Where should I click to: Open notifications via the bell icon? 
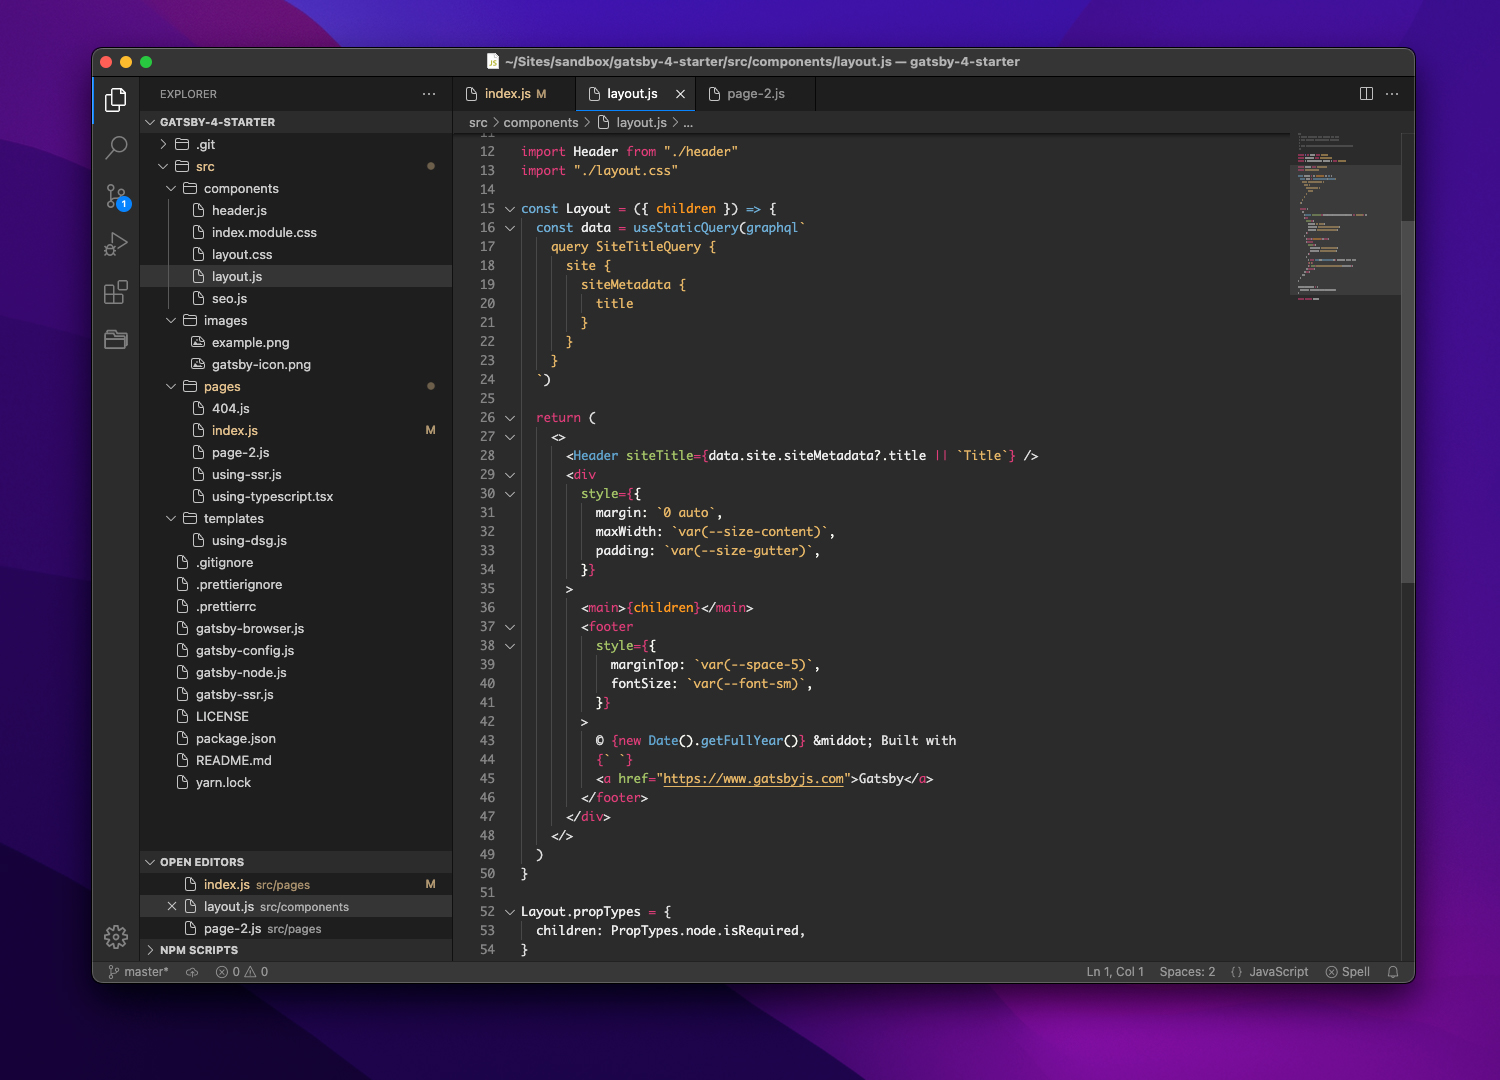click(1392, 971)
